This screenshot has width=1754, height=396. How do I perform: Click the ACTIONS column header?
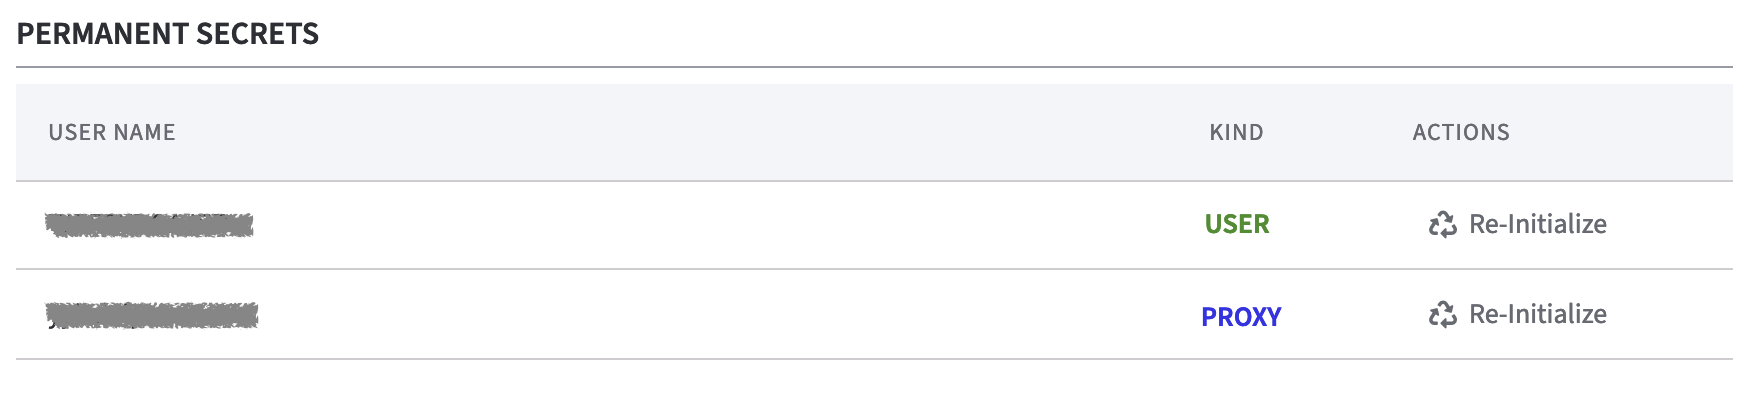1461,132
